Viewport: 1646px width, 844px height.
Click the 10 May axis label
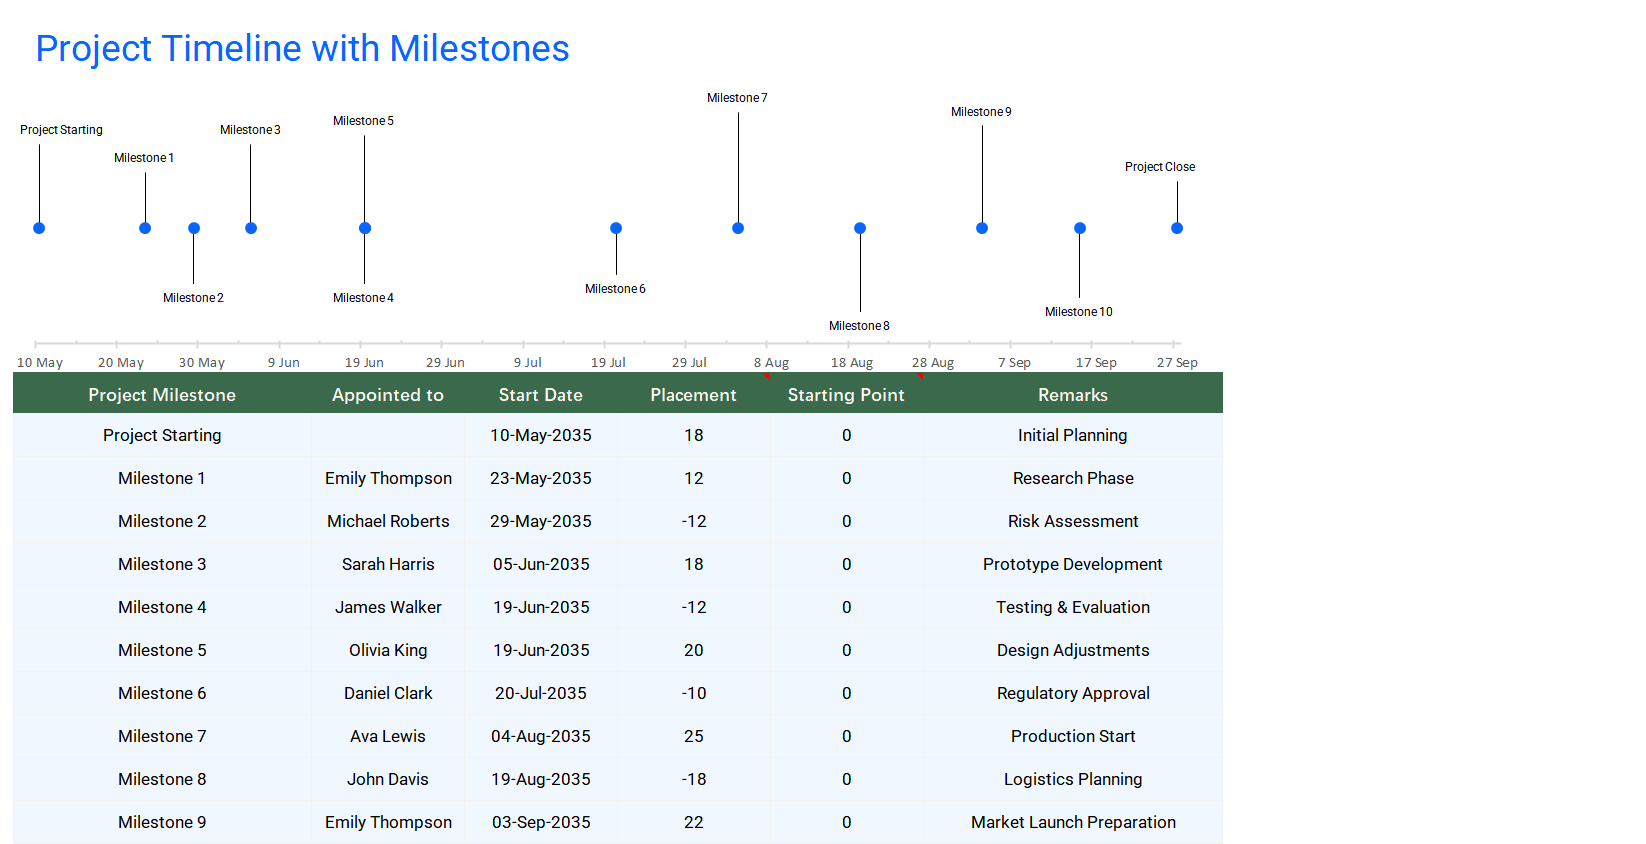point(40,363)
